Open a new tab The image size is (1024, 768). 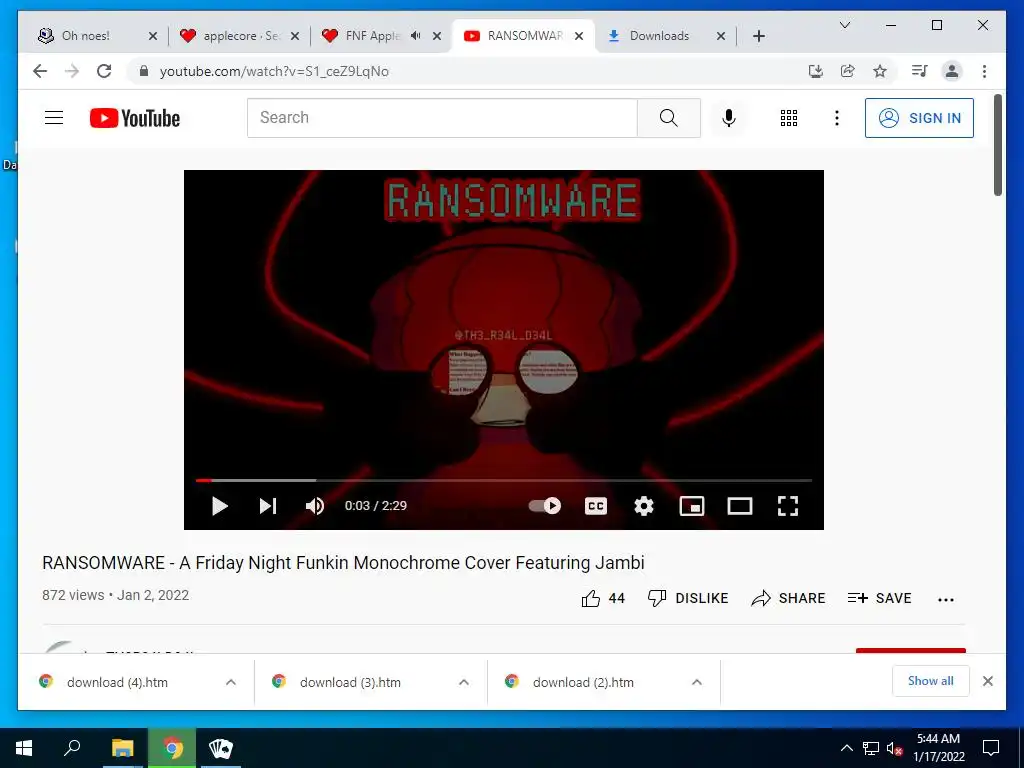pyautogui.click(x=758, y=36)
